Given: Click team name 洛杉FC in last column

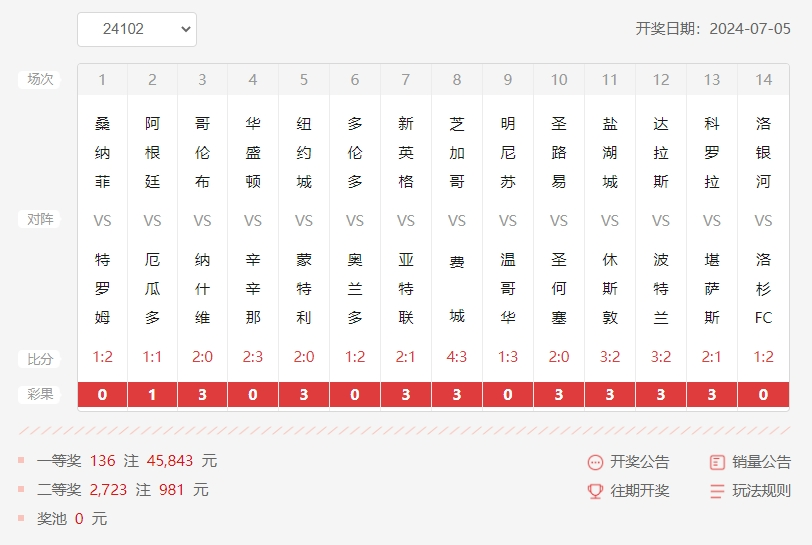Looking at the screenshot, I should tap(763, 289).
